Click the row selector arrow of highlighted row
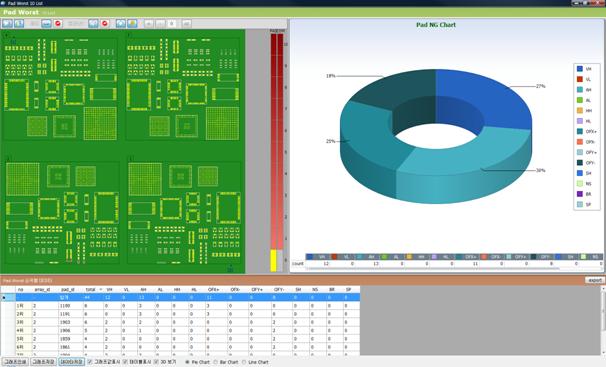 [4, 297]
